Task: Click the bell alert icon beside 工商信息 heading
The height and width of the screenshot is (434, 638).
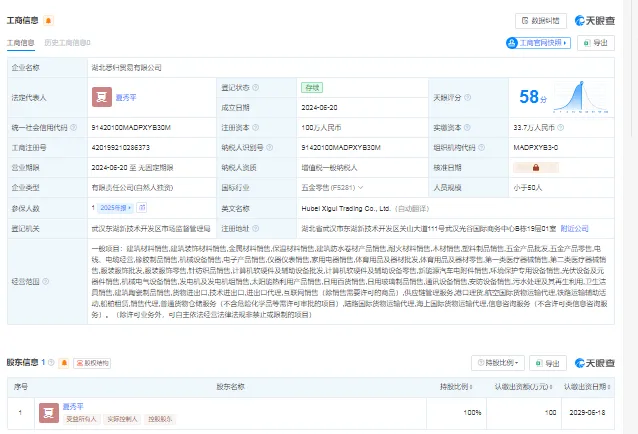Action: pos(48,20)
